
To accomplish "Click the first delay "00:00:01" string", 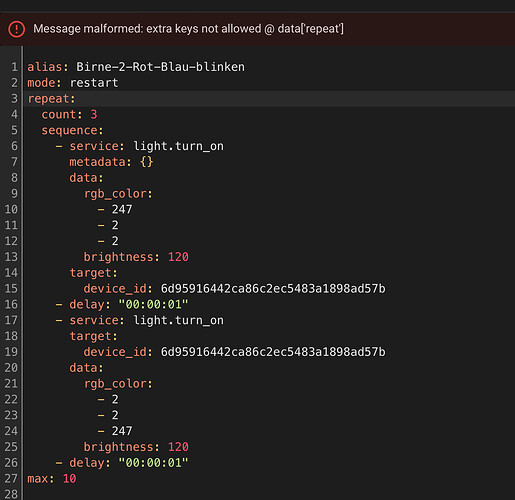I will pyautogui.click(x=153, y=304).
